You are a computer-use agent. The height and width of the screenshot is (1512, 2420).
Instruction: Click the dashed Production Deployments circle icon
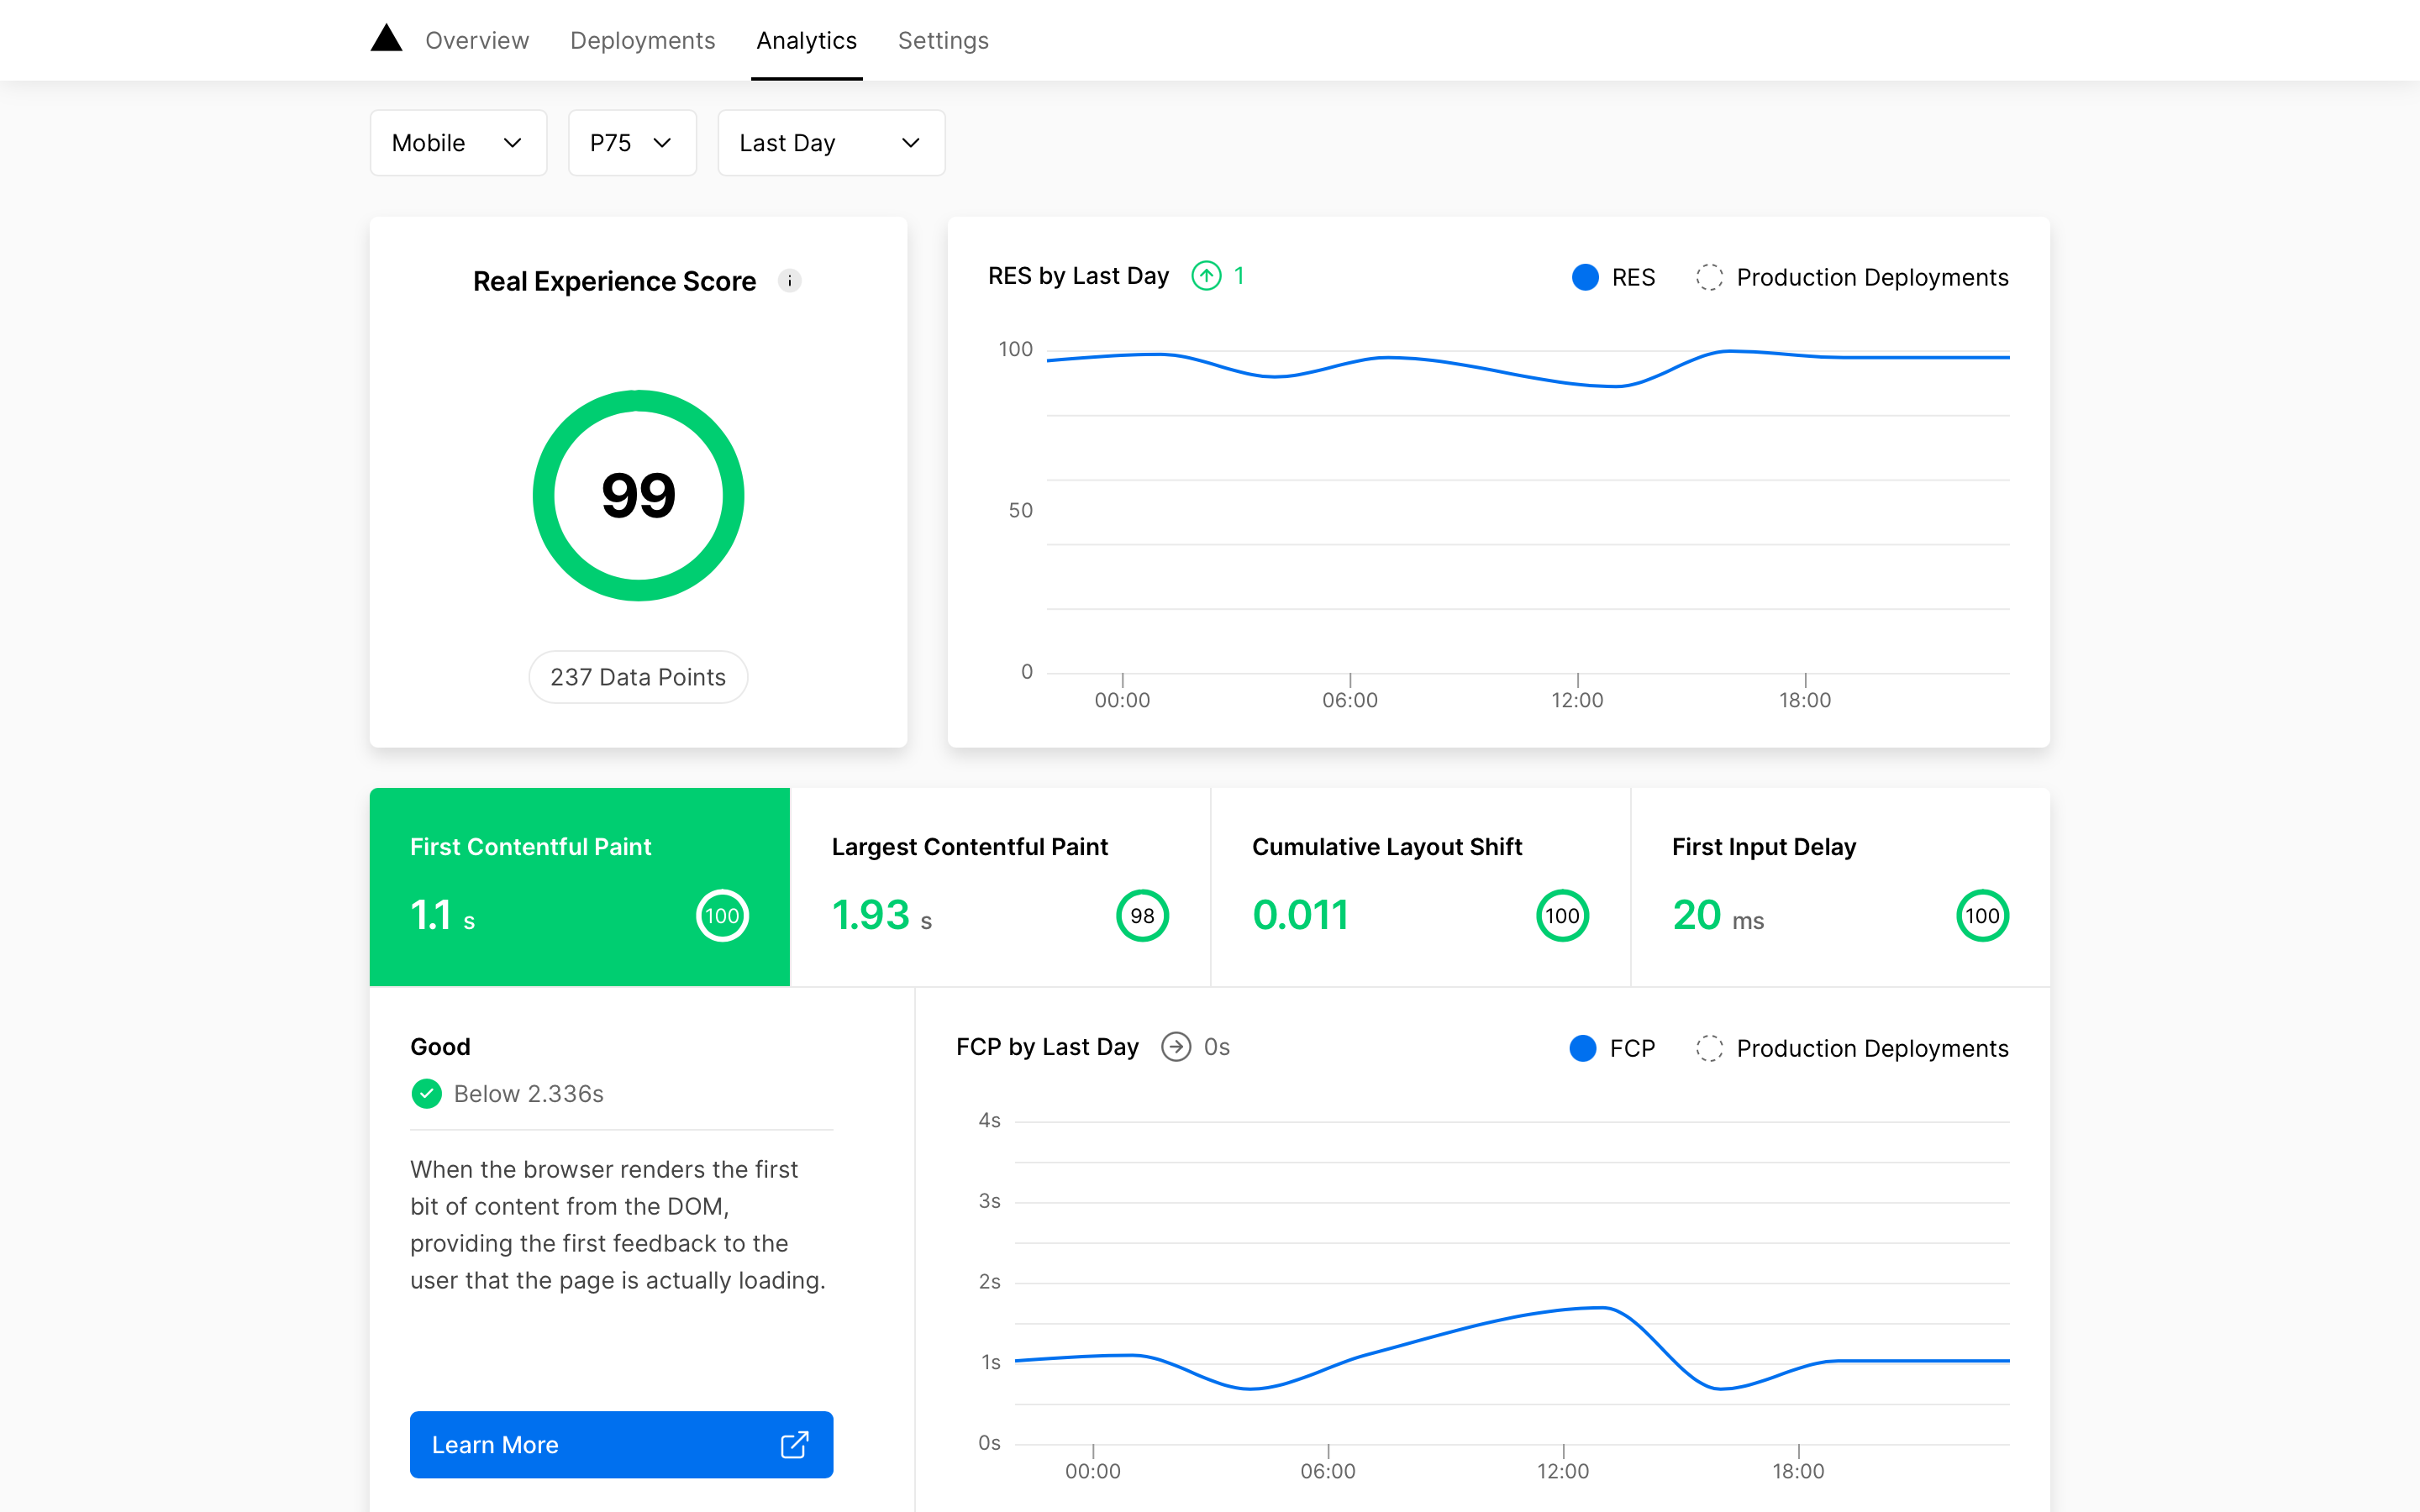pos(1709,277)
